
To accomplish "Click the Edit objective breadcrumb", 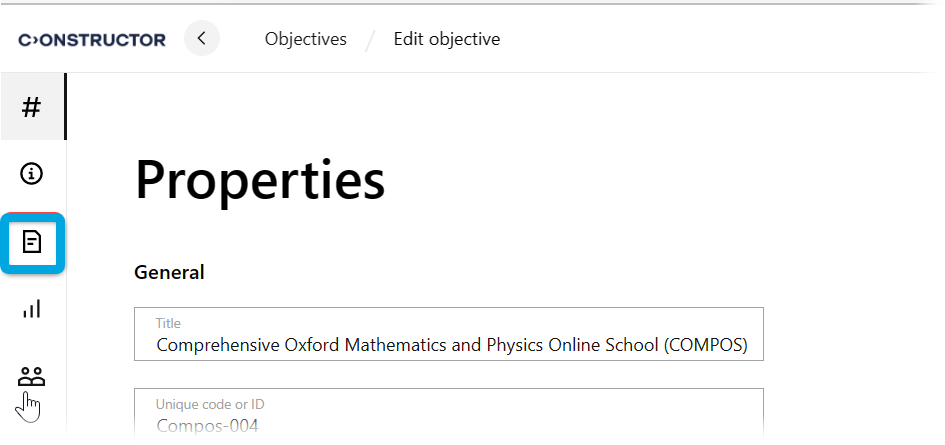I will [x=446, y=40].
